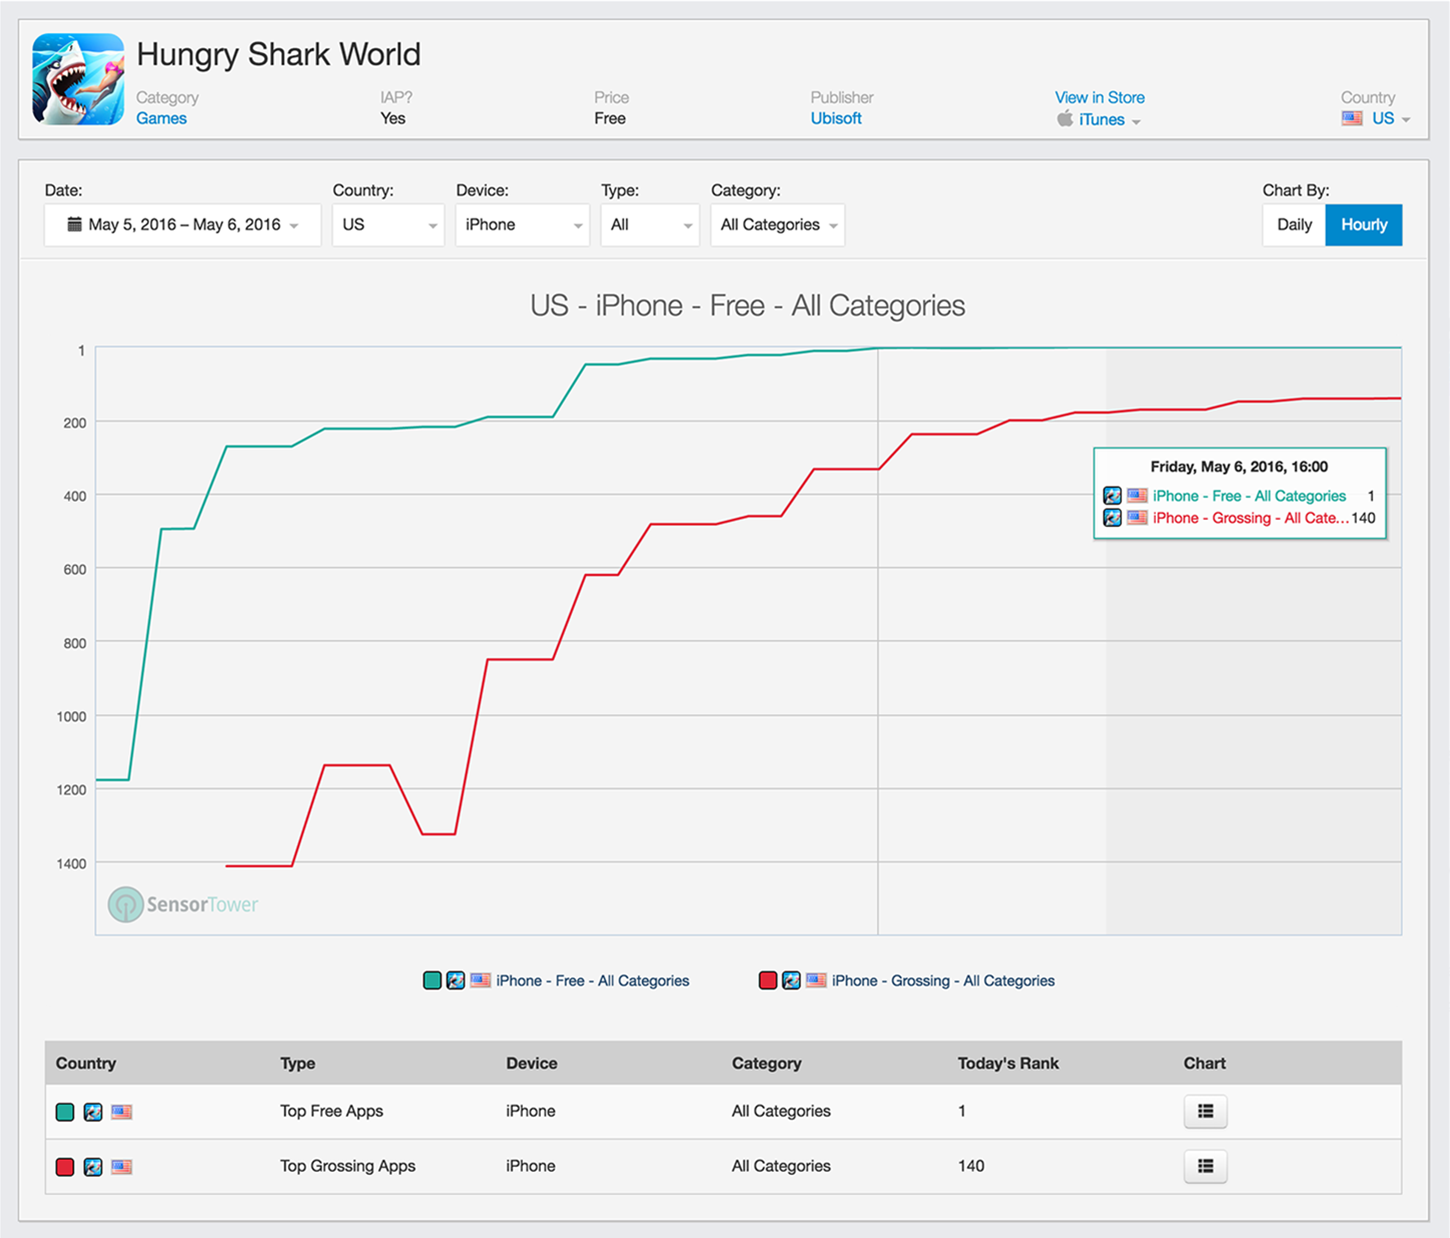Click the tooltip date Friday, May 6, 2016, 16:00

[x=1239, y=467]
